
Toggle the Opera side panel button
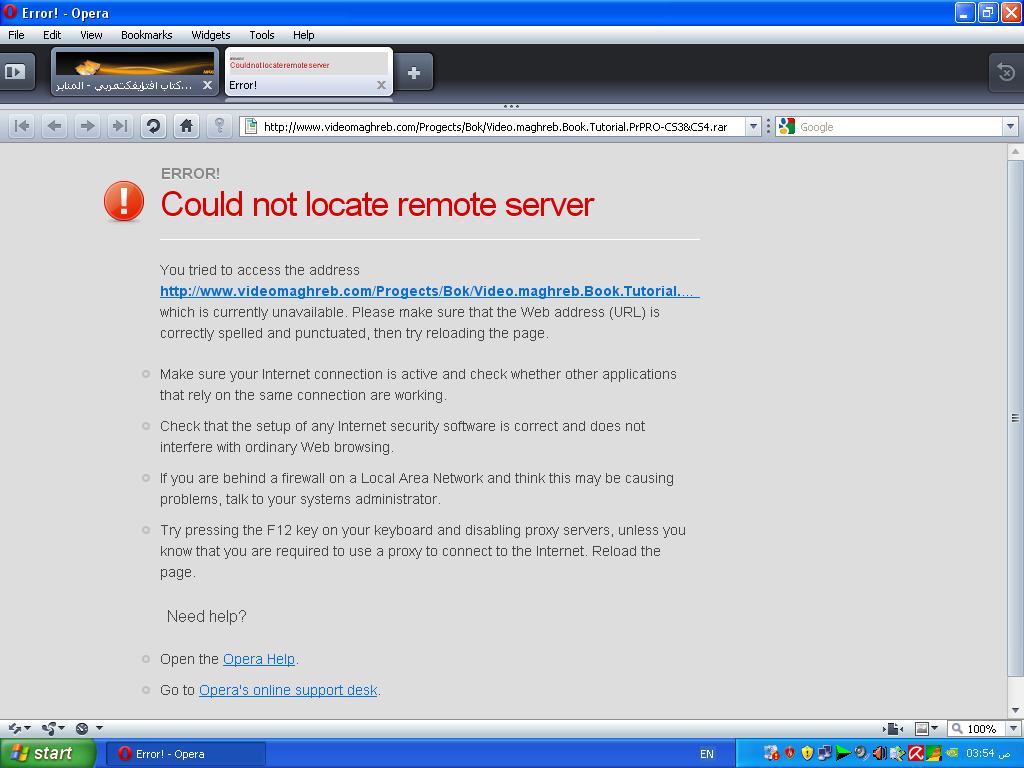click(x=16, y=71)
